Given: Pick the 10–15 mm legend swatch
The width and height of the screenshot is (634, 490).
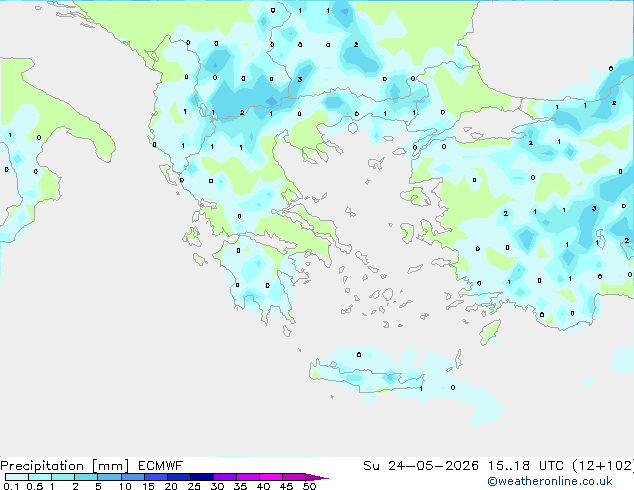Looking at the screenshot, I should [133, 477].
